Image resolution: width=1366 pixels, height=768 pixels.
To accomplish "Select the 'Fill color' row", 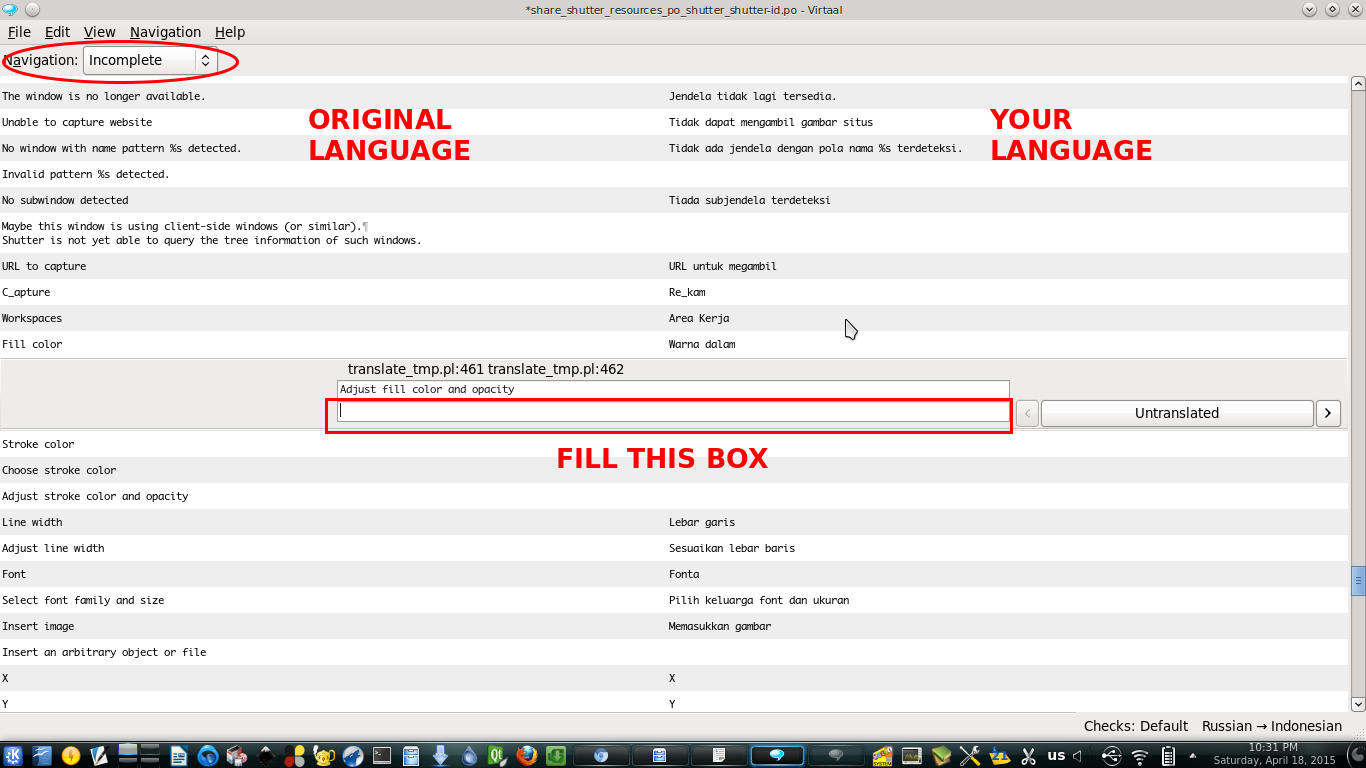I will click(674, 344).
